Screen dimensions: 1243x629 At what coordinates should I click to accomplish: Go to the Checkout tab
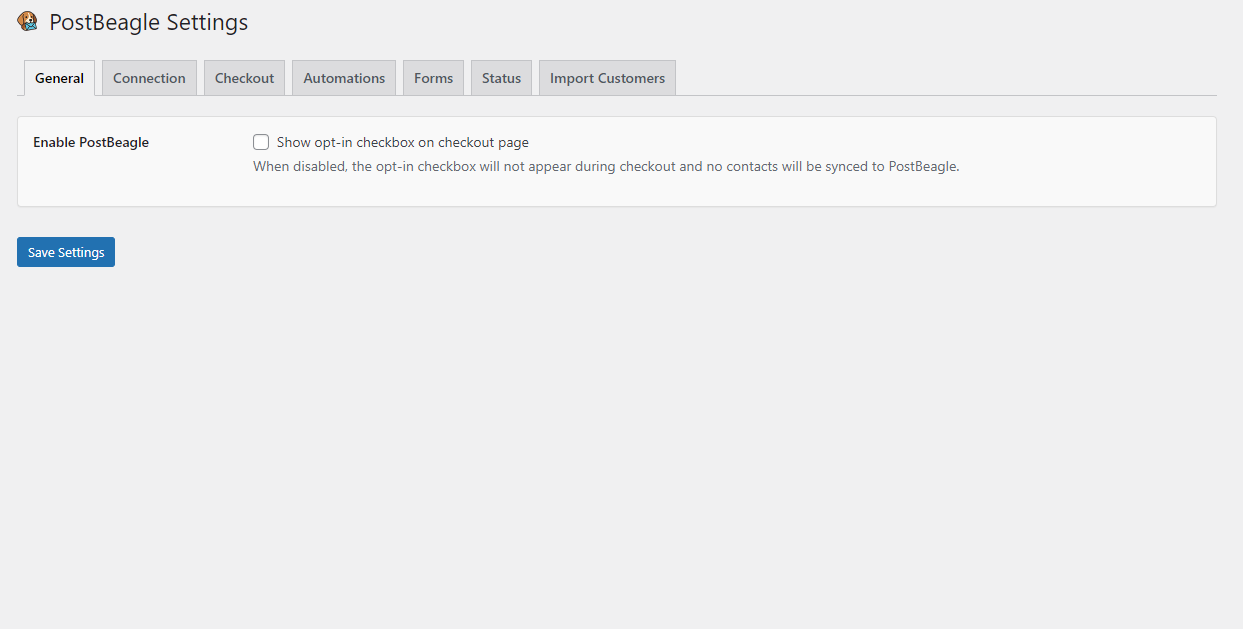[x=244, y=78]
